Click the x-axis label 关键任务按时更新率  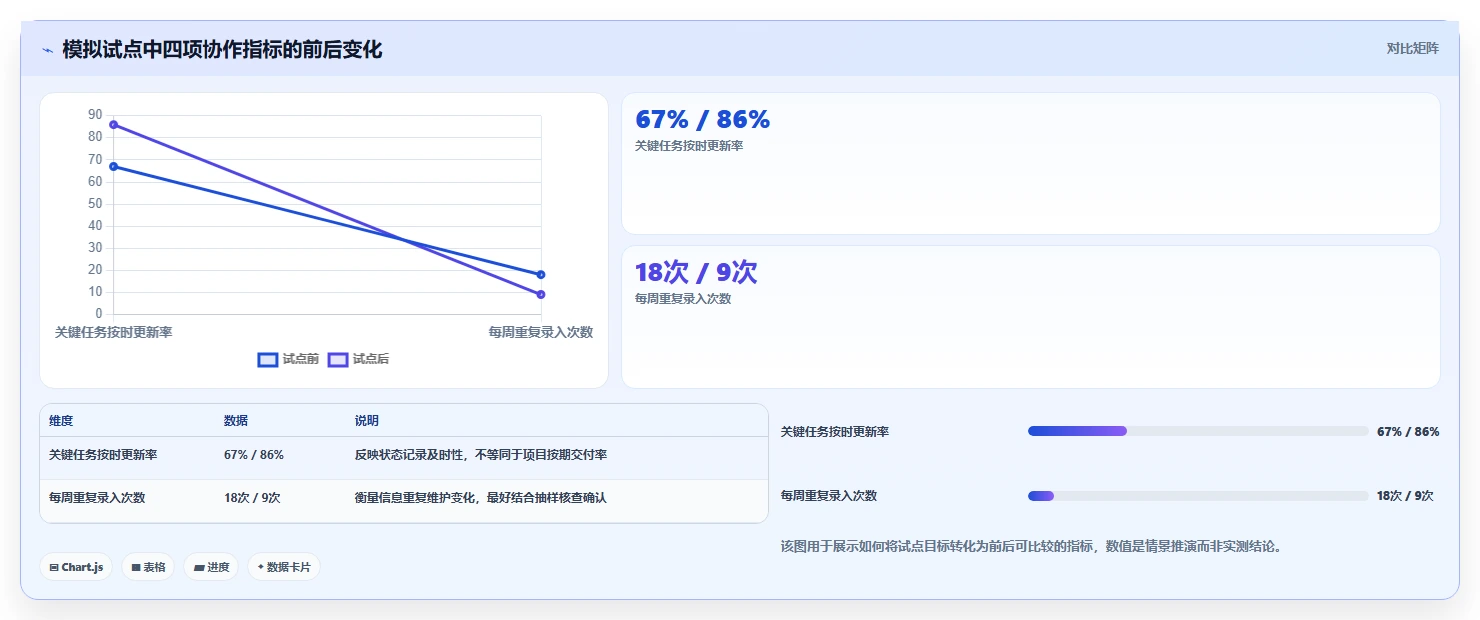pos(114,332)
